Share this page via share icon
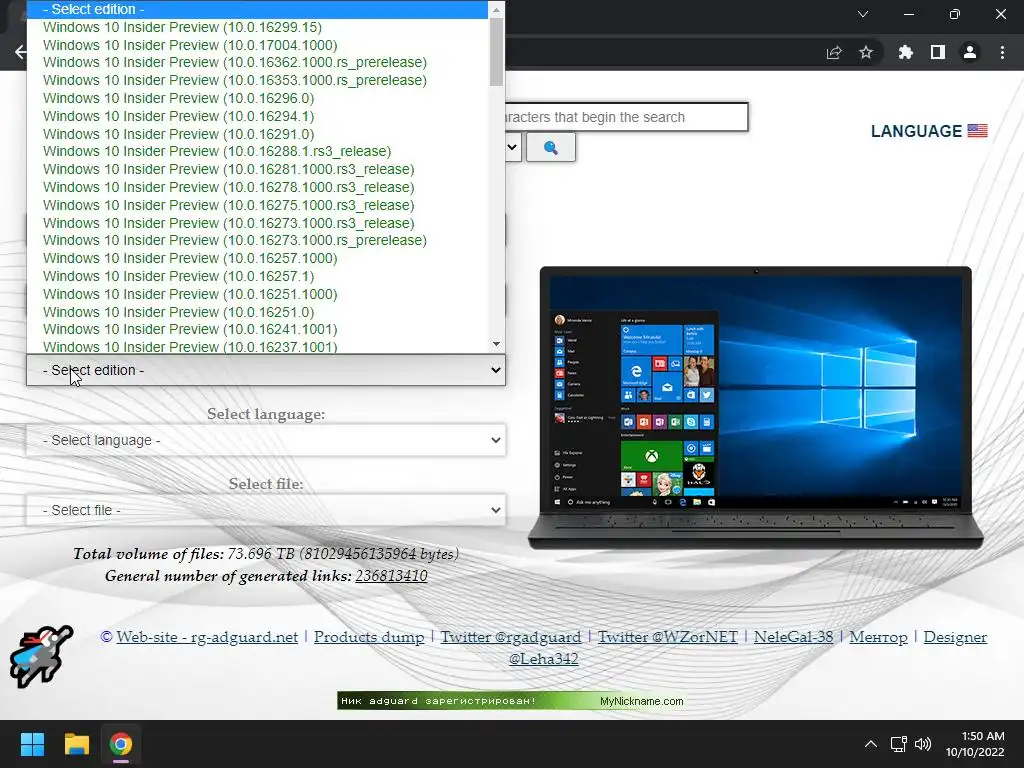Screen dimensions: 1024x768 (834, 53)
